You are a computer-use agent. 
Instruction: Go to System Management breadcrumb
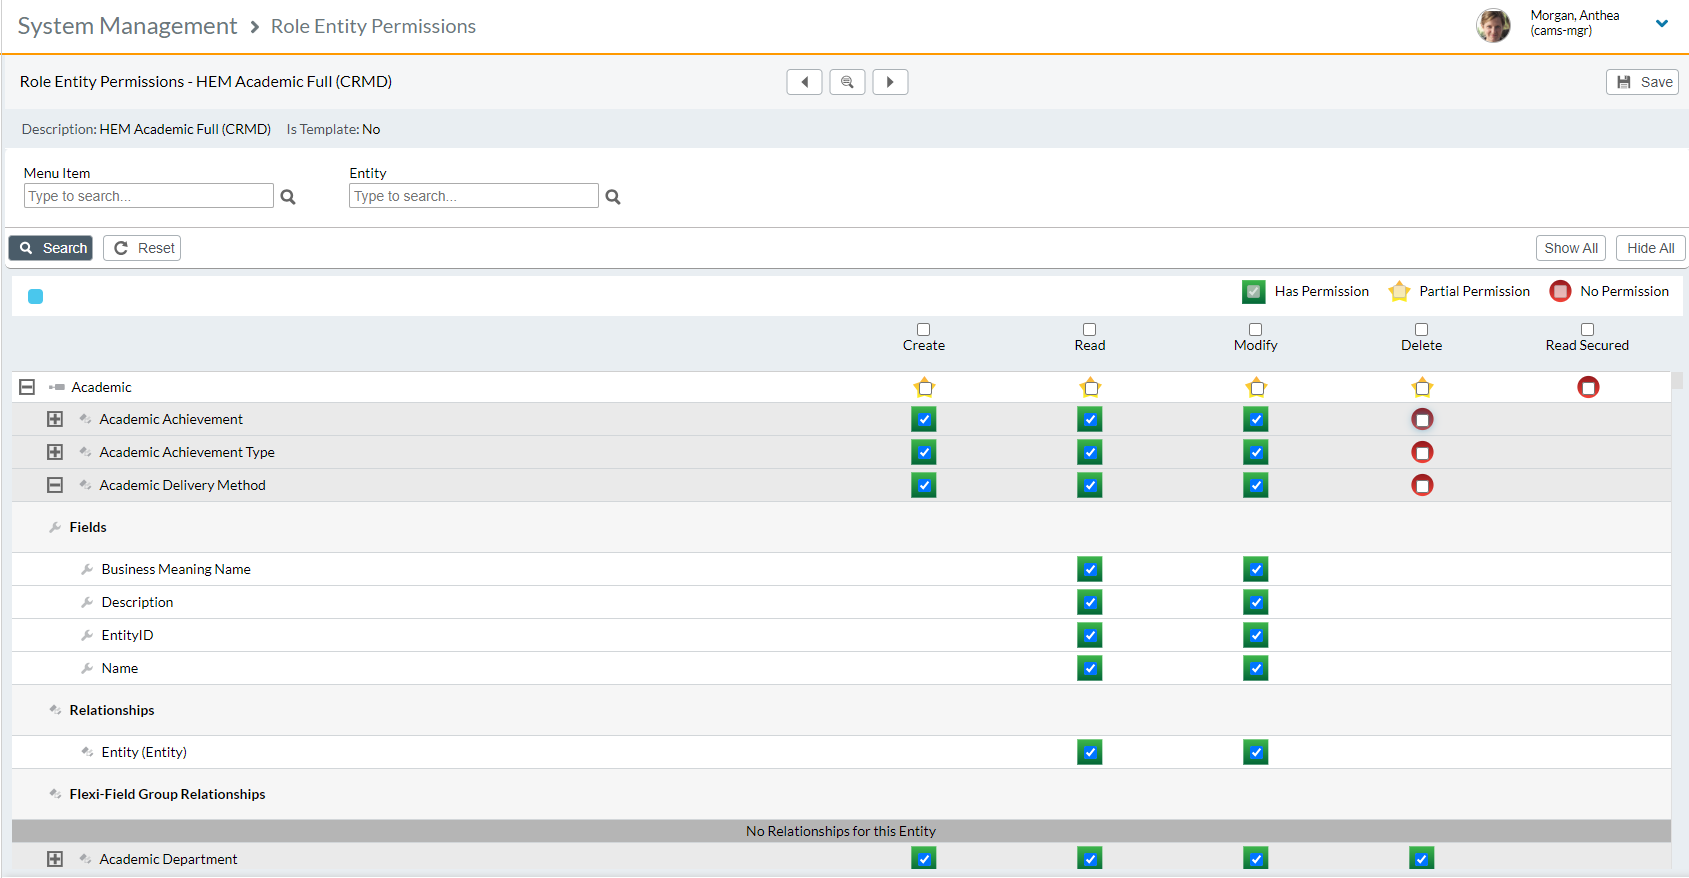[x=127, y=26]
